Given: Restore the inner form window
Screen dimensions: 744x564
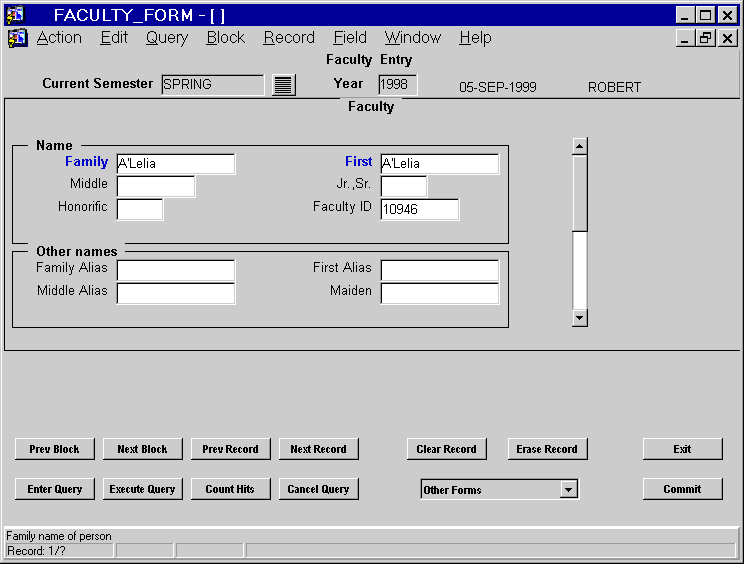Looking at the screenshot, I should point(706,38).
